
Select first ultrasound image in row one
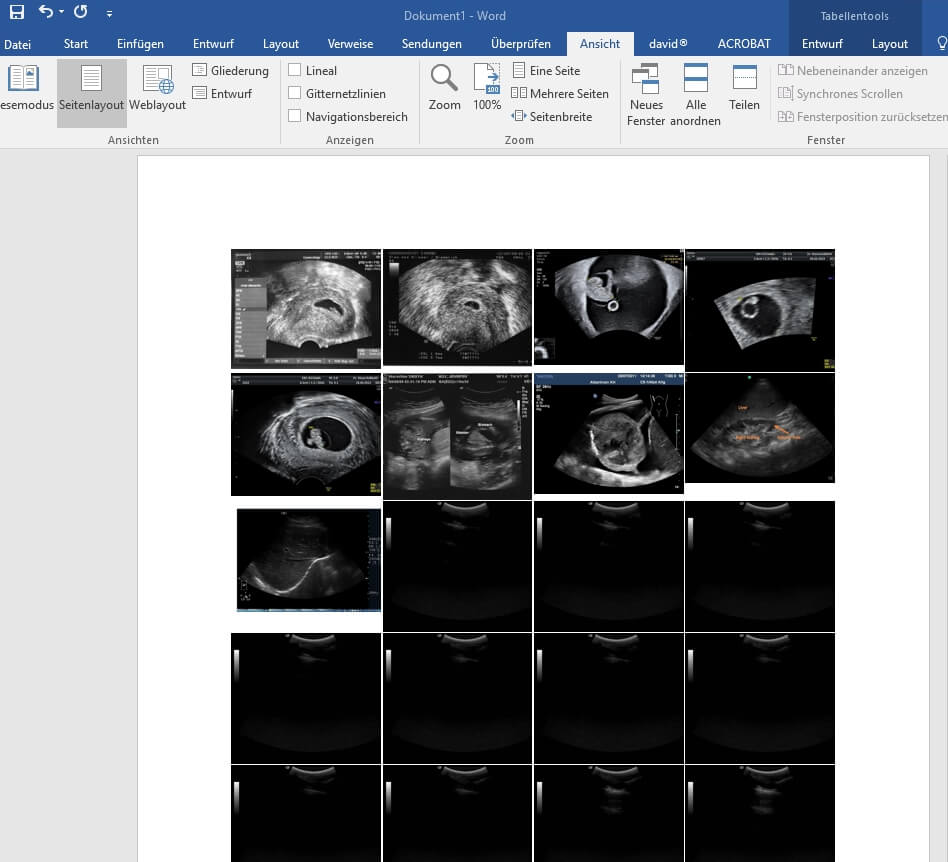[306, 308]
